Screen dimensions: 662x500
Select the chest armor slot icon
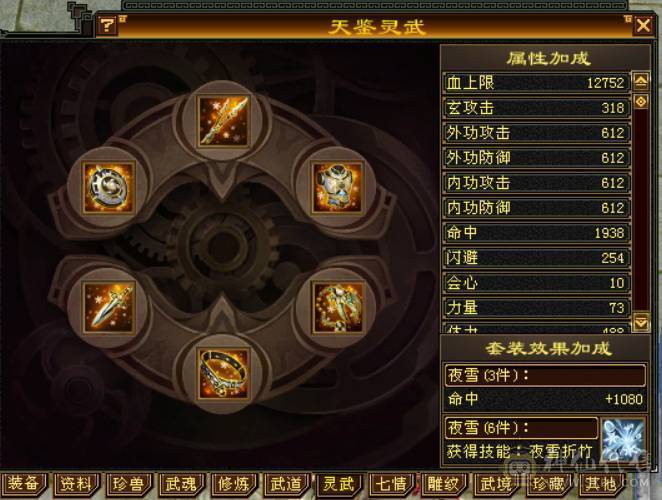click(x=338, y=188)
